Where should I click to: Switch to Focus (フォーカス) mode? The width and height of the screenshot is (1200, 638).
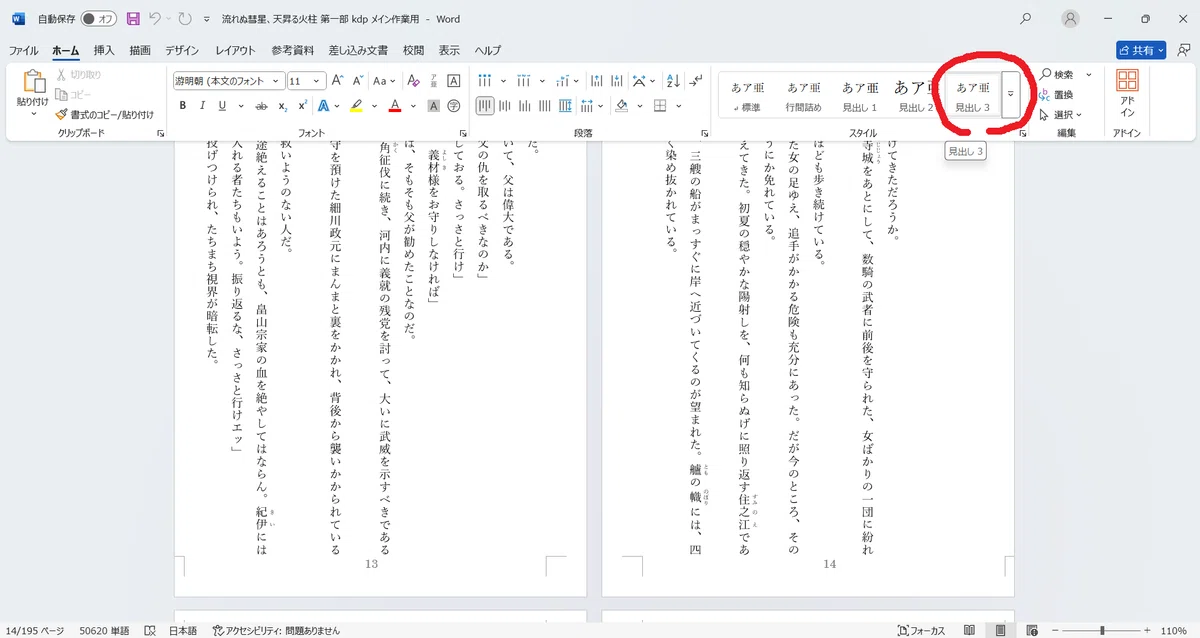pos(921,631)
